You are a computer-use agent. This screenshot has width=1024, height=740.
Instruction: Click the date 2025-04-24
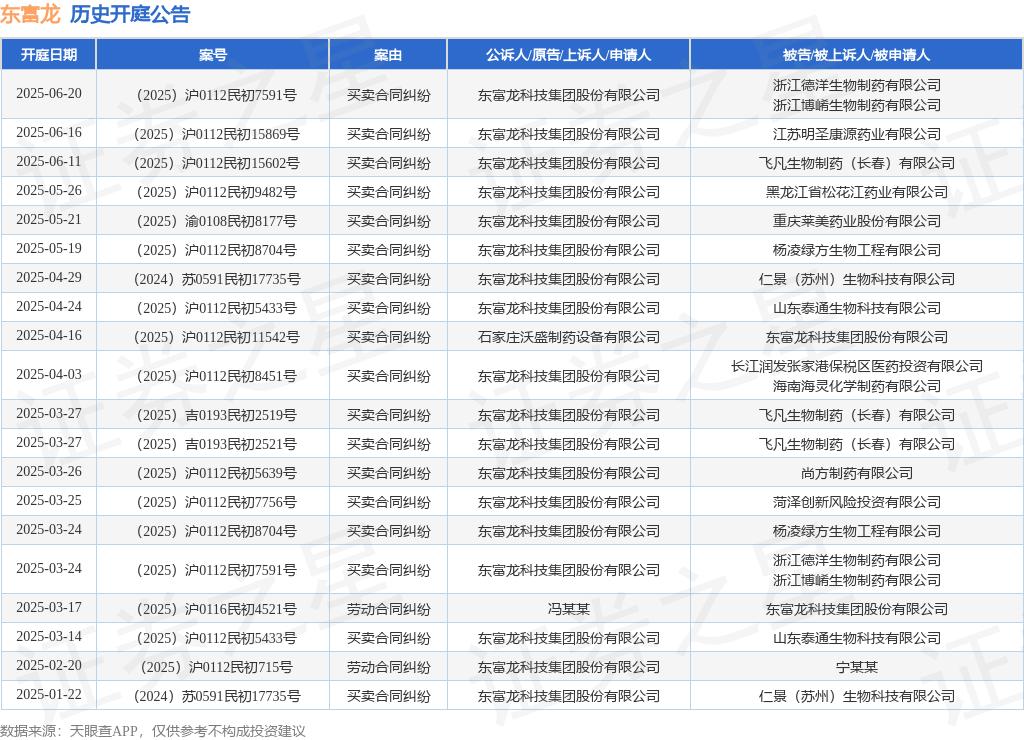click(x=49, y=306)
